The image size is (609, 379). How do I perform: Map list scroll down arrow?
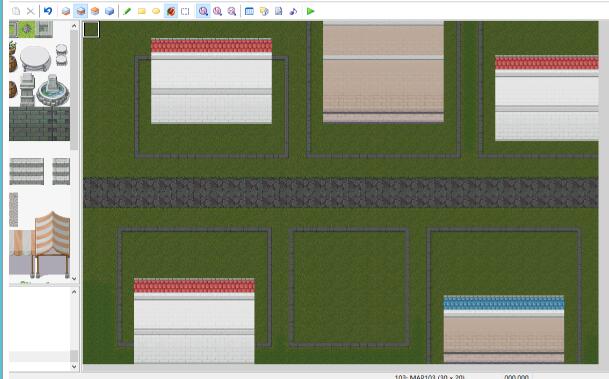click(x=74, y=366)
